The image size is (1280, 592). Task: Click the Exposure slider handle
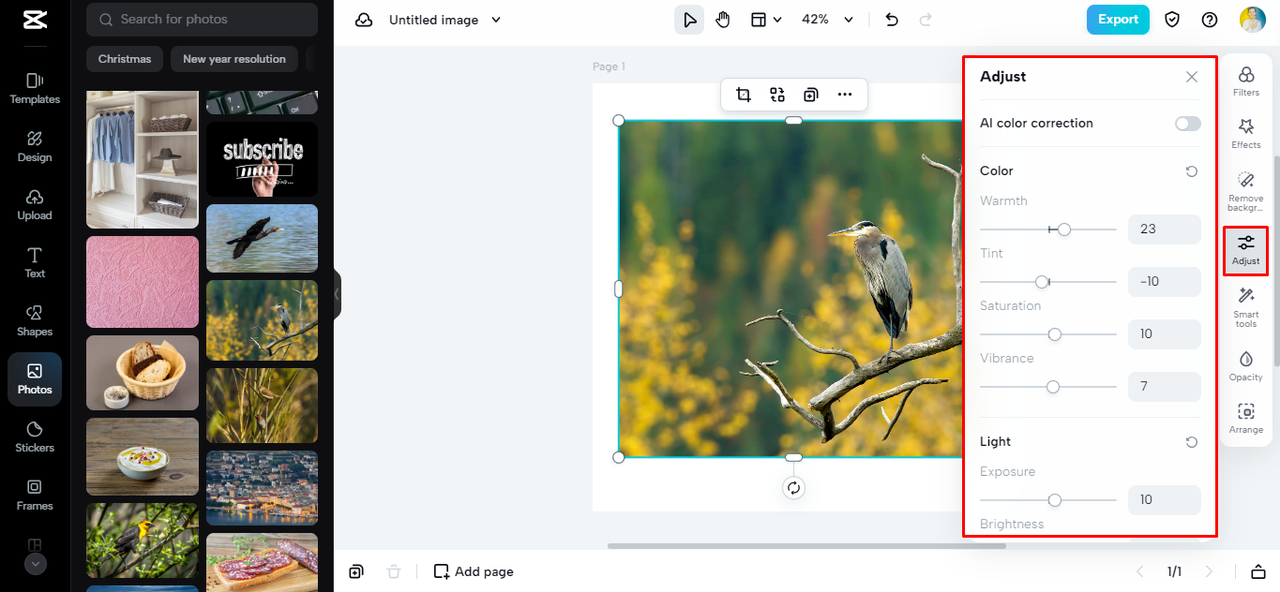coord(1054,499)
